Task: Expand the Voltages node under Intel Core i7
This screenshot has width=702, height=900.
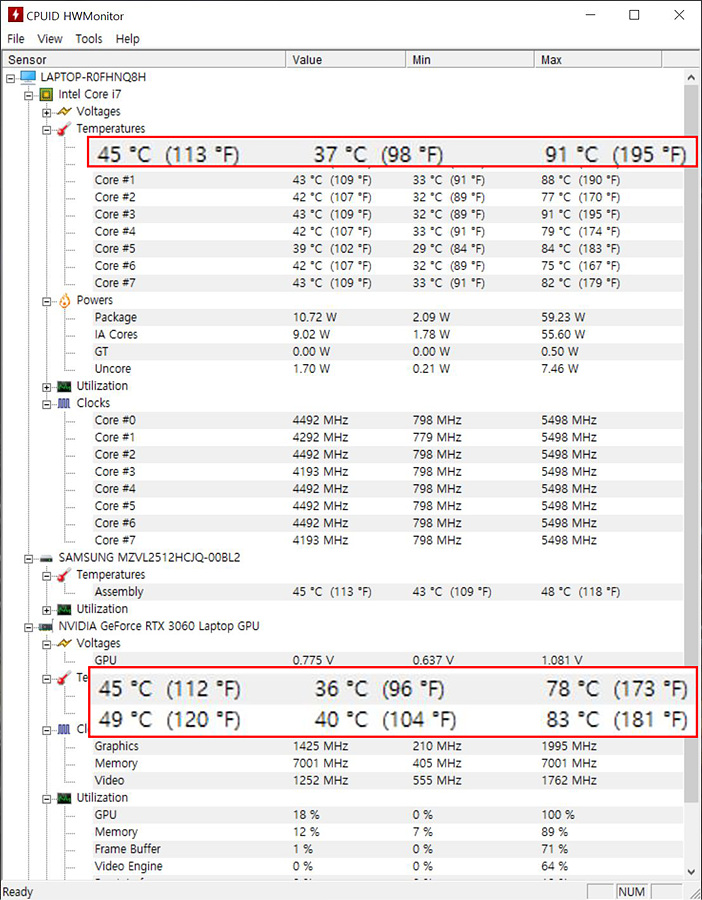Action: point(46,113)
